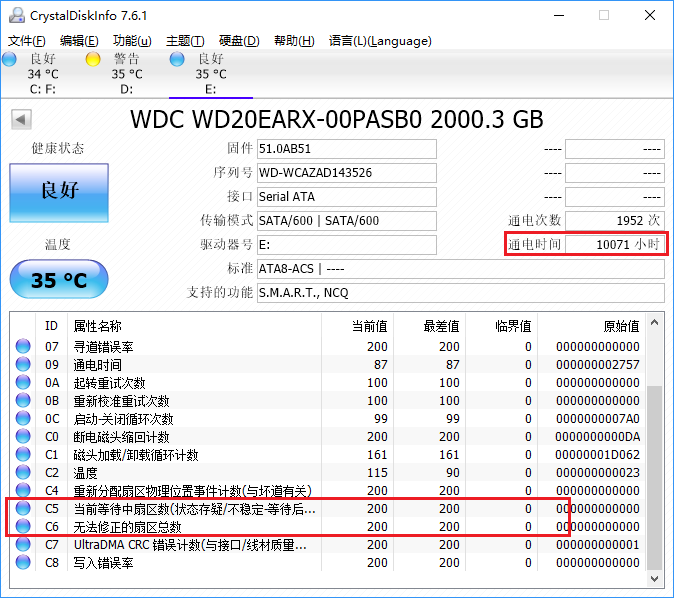Click the status icon of row C2
Image resolution: width=674 pixels, height=598 pixels.
click(23, 472)
